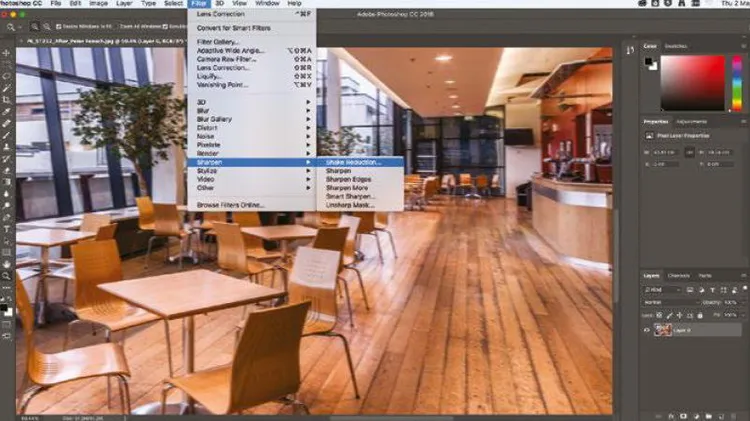Image resolution: width=750 pixels, height=421 pixels.
Task: Choose Smart Sharpen menu item
Action: pos(360,197)
